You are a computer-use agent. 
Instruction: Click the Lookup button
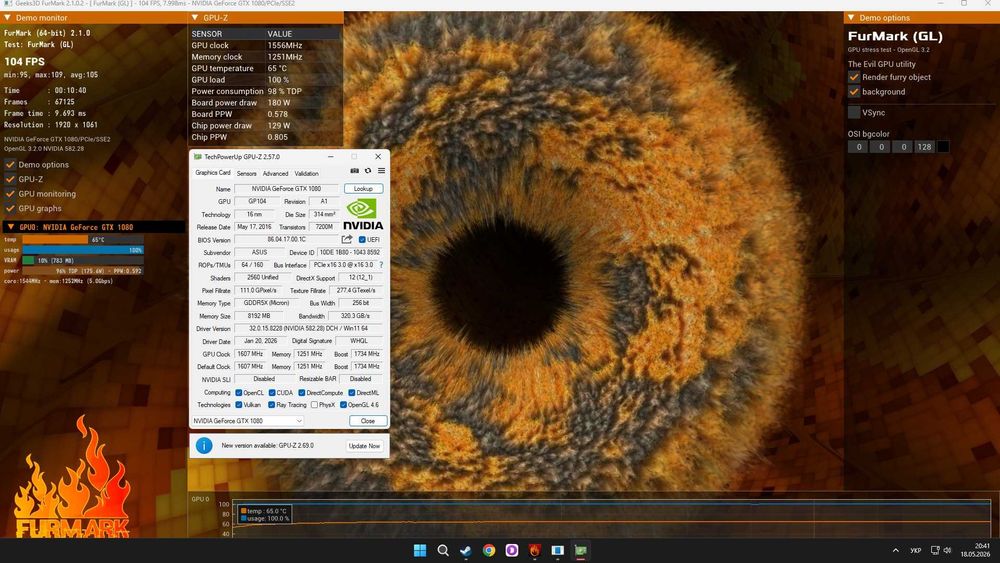click(x=364, y=189)
